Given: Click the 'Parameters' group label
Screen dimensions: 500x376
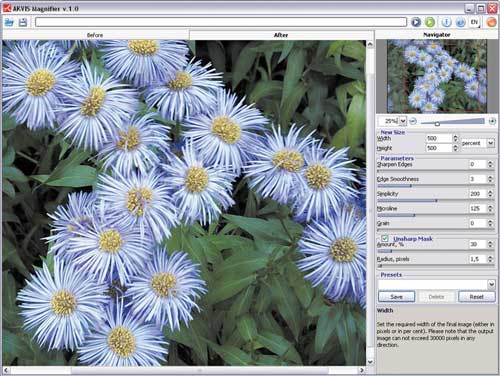Looking at the screenshot, I should (x=397, y=158).
